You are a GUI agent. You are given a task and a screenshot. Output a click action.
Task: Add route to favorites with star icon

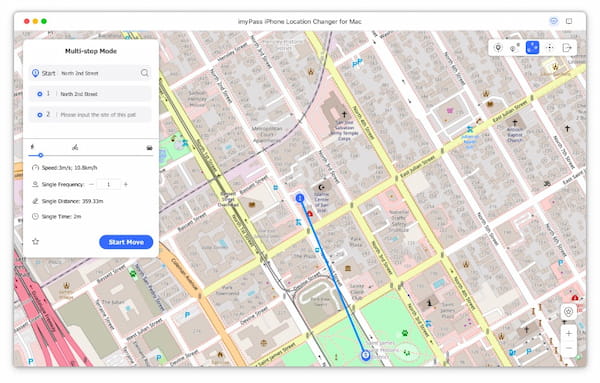point(36,241)
